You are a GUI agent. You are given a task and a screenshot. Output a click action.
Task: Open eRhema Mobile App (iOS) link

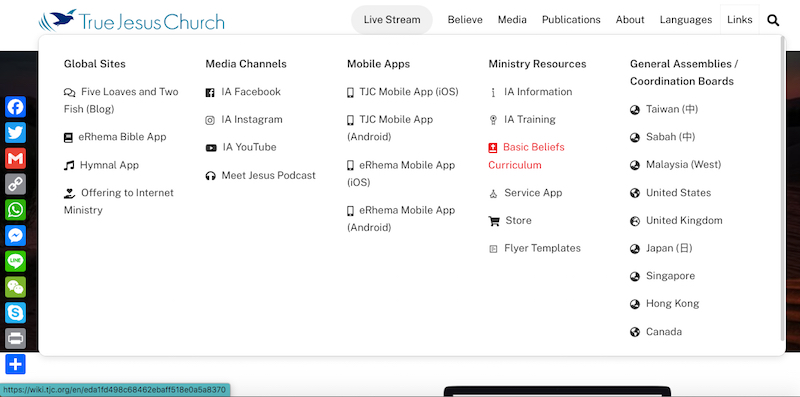[x=401, y=174]
